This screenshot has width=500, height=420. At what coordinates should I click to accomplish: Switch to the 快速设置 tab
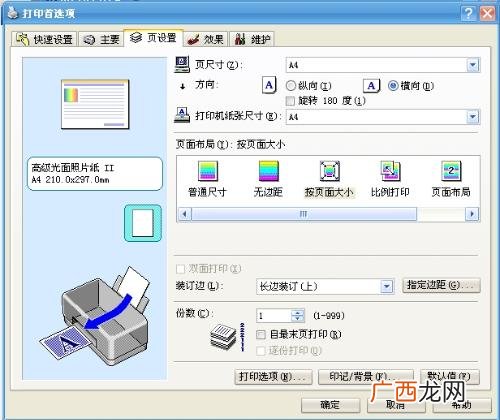[x=44, y=39]
